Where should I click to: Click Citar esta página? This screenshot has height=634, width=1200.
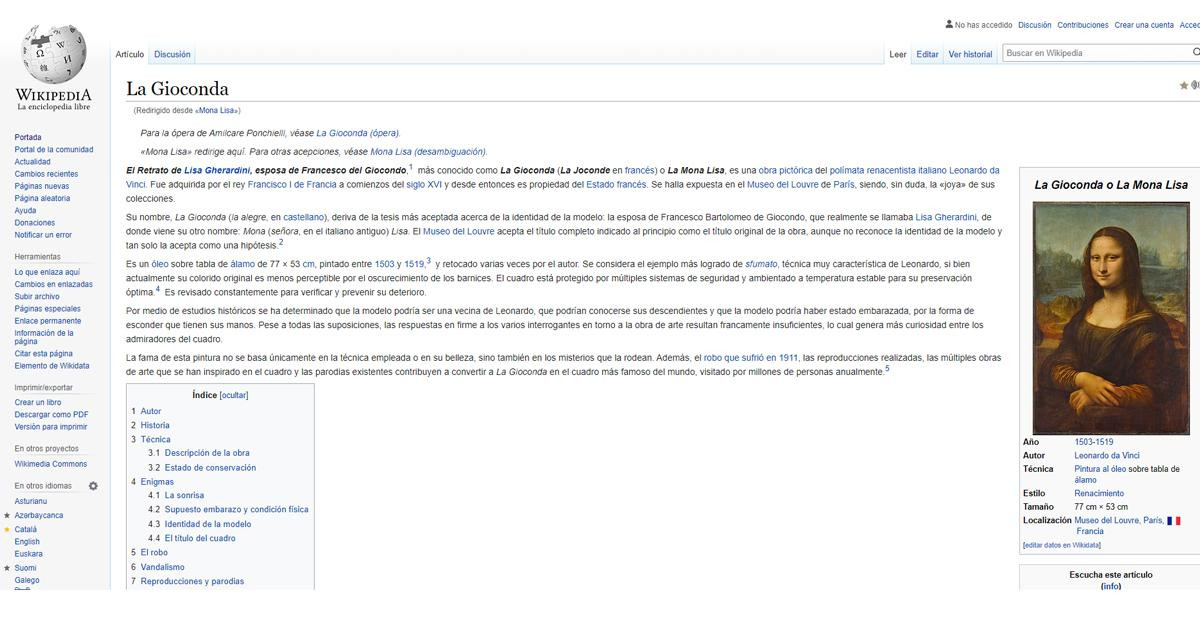point(43,353)
